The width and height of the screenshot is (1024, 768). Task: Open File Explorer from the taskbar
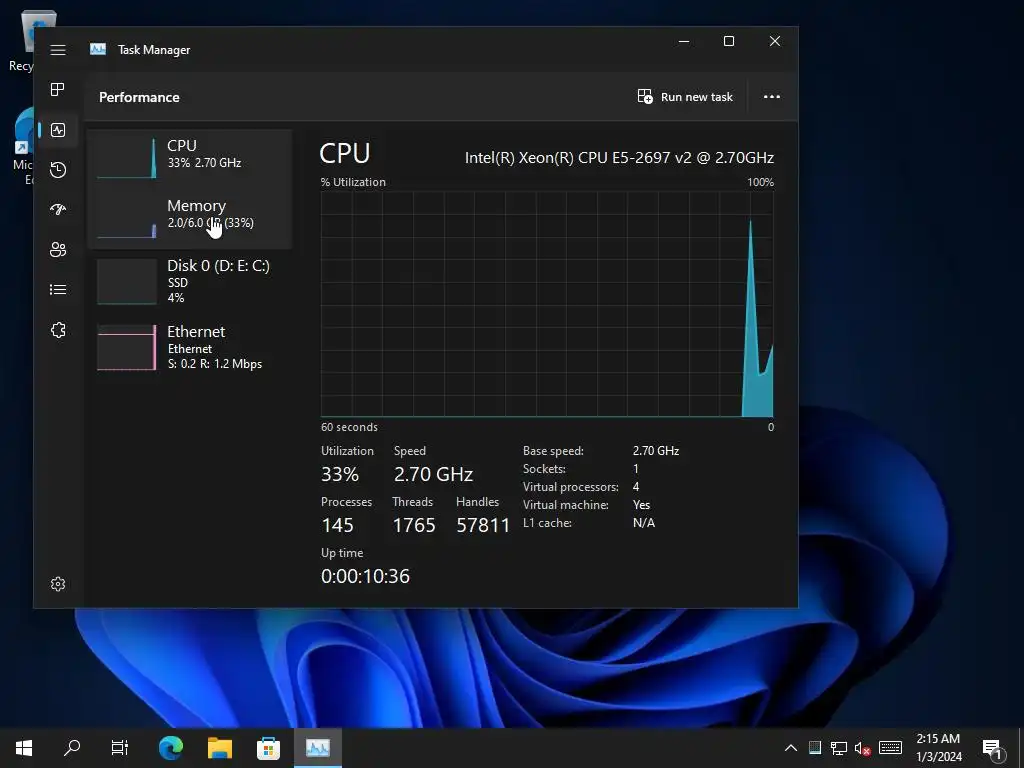pos(220,748)
